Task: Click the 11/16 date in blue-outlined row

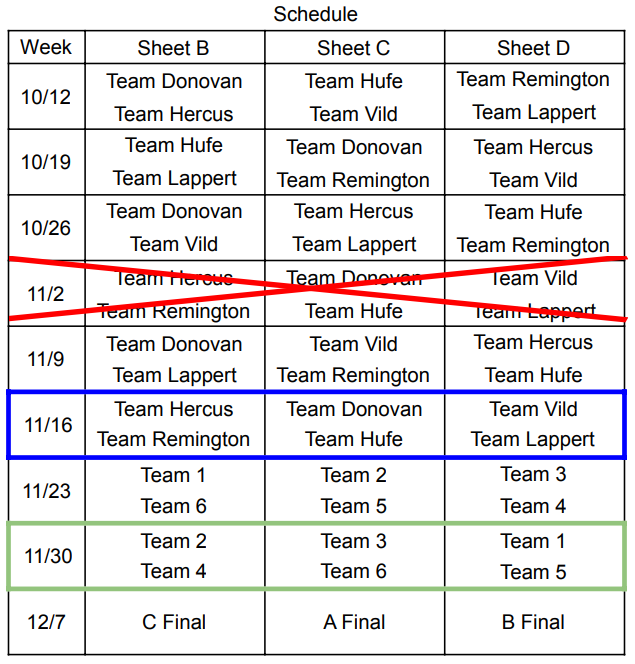Action: click(48, 425)
